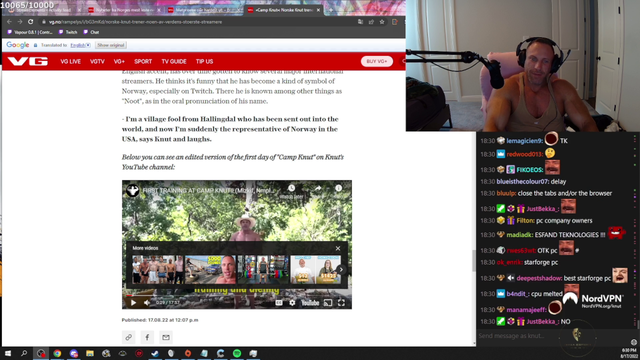The height and width of the screenshot is (360, 640).
Task: Click the Watch later clock icon
Action: click(291, 189)
